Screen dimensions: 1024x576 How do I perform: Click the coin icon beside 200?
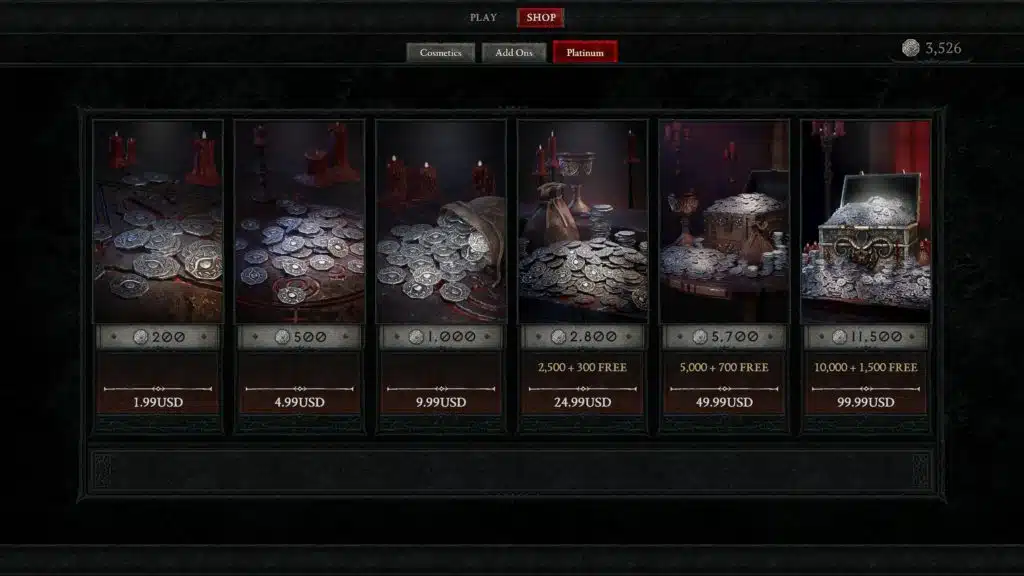click(x=140, y=337)
